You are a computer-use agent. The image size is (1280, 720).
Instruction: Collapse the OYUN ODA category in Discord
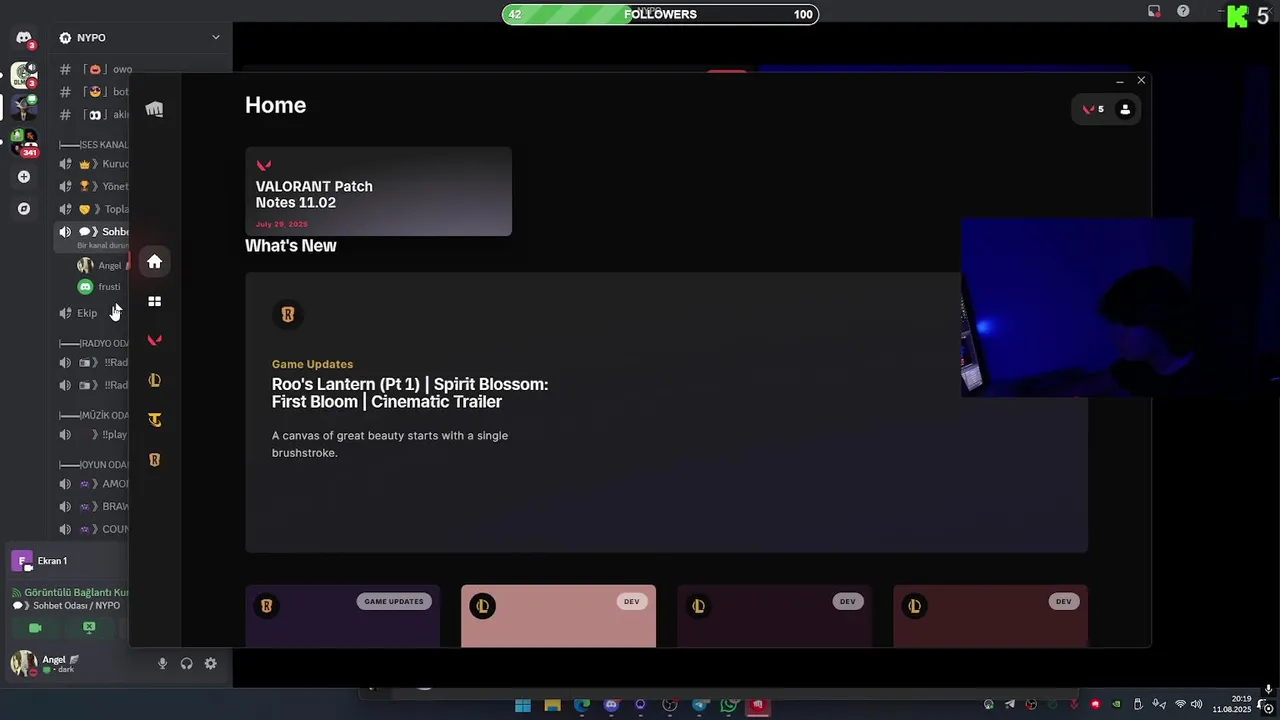click(94, 465)
